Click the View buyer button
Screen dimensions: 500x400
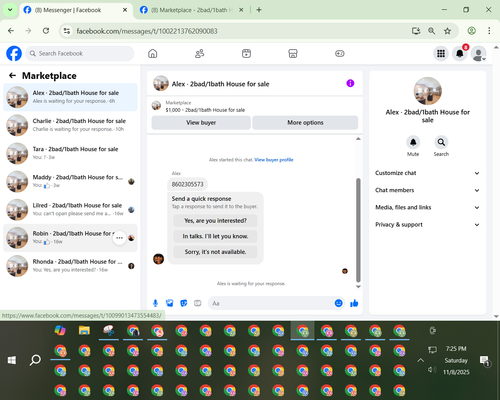[201, 123]
